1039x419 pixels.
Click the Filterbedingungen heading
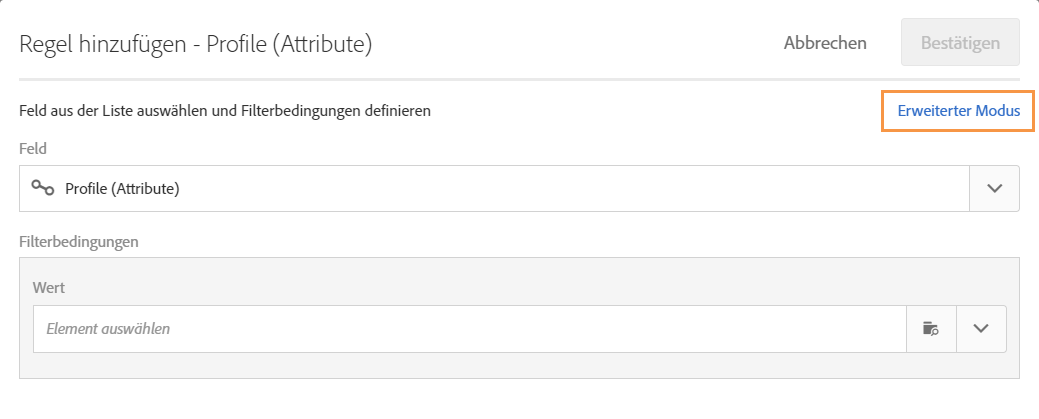tap(78, 241)
